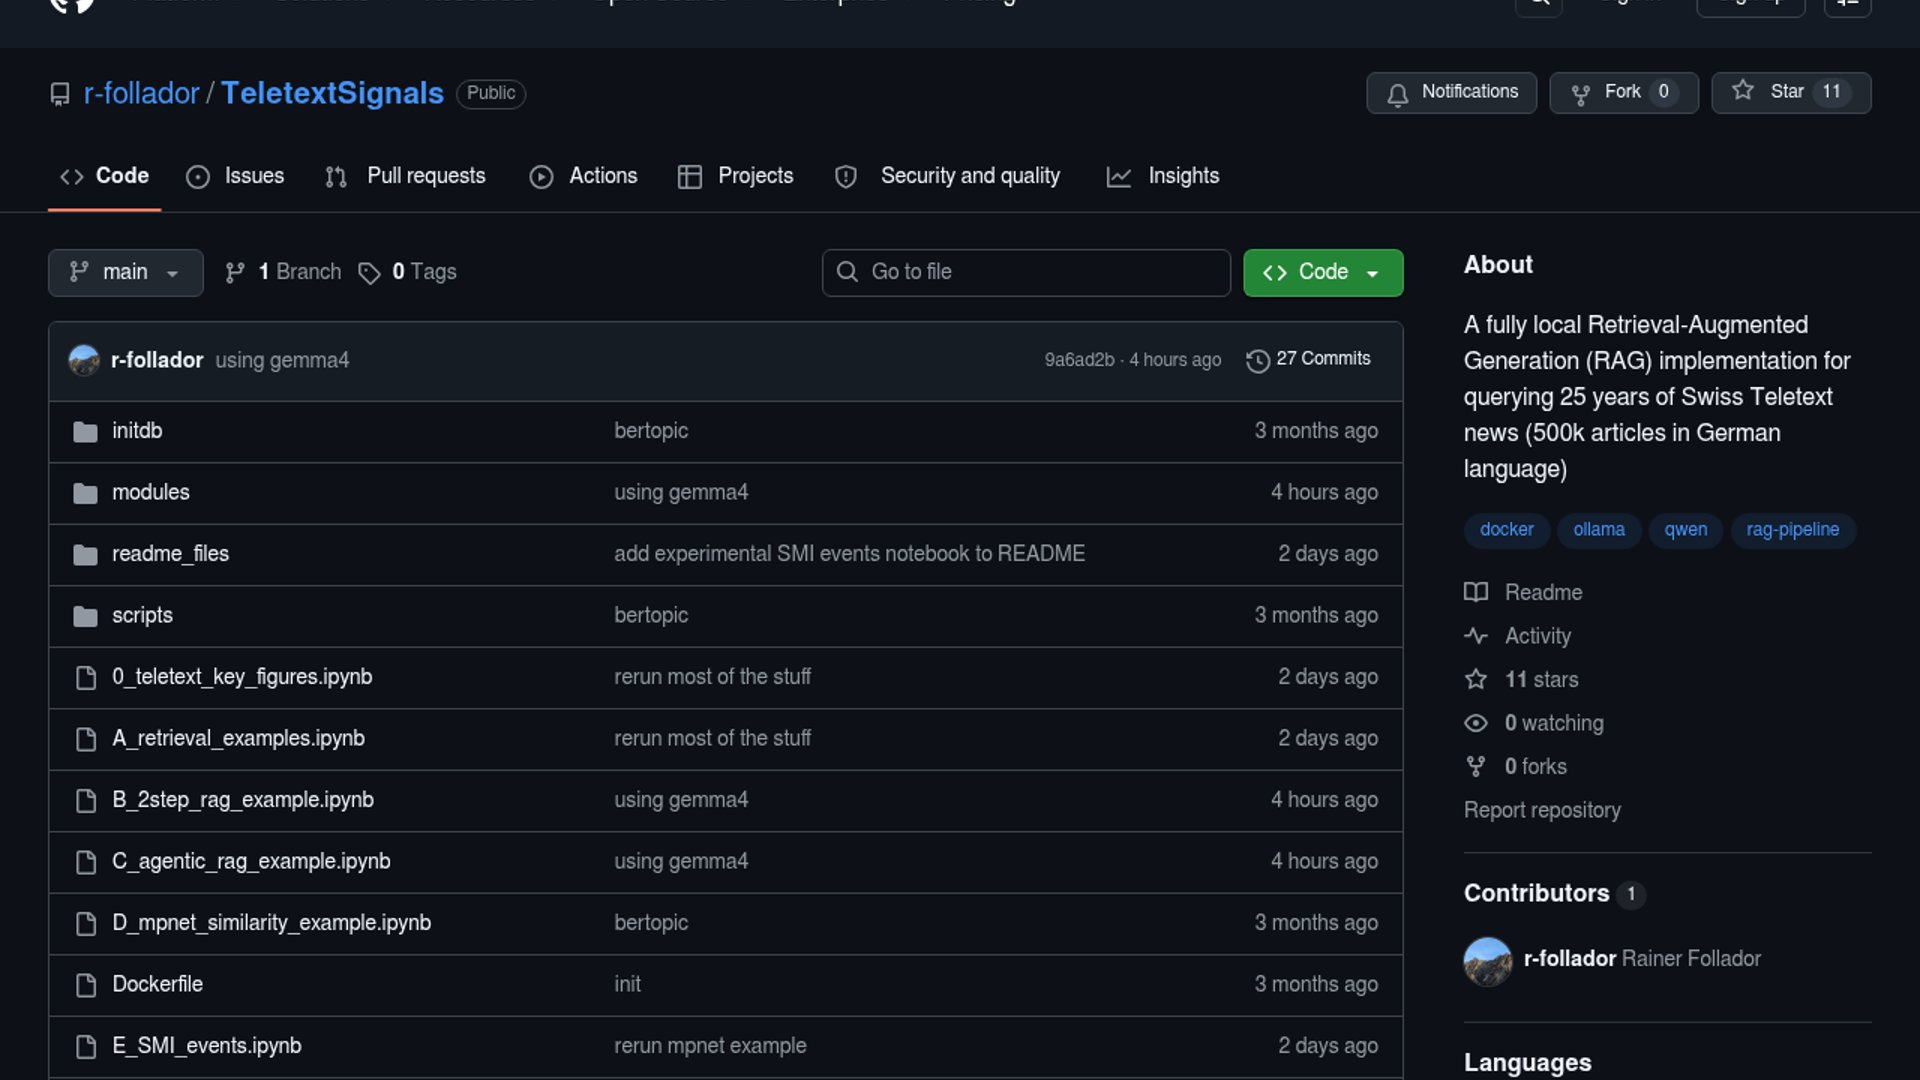Click the watching eye icon
Viewport: 1920px width, 1080px height.
click(1476, 723)
